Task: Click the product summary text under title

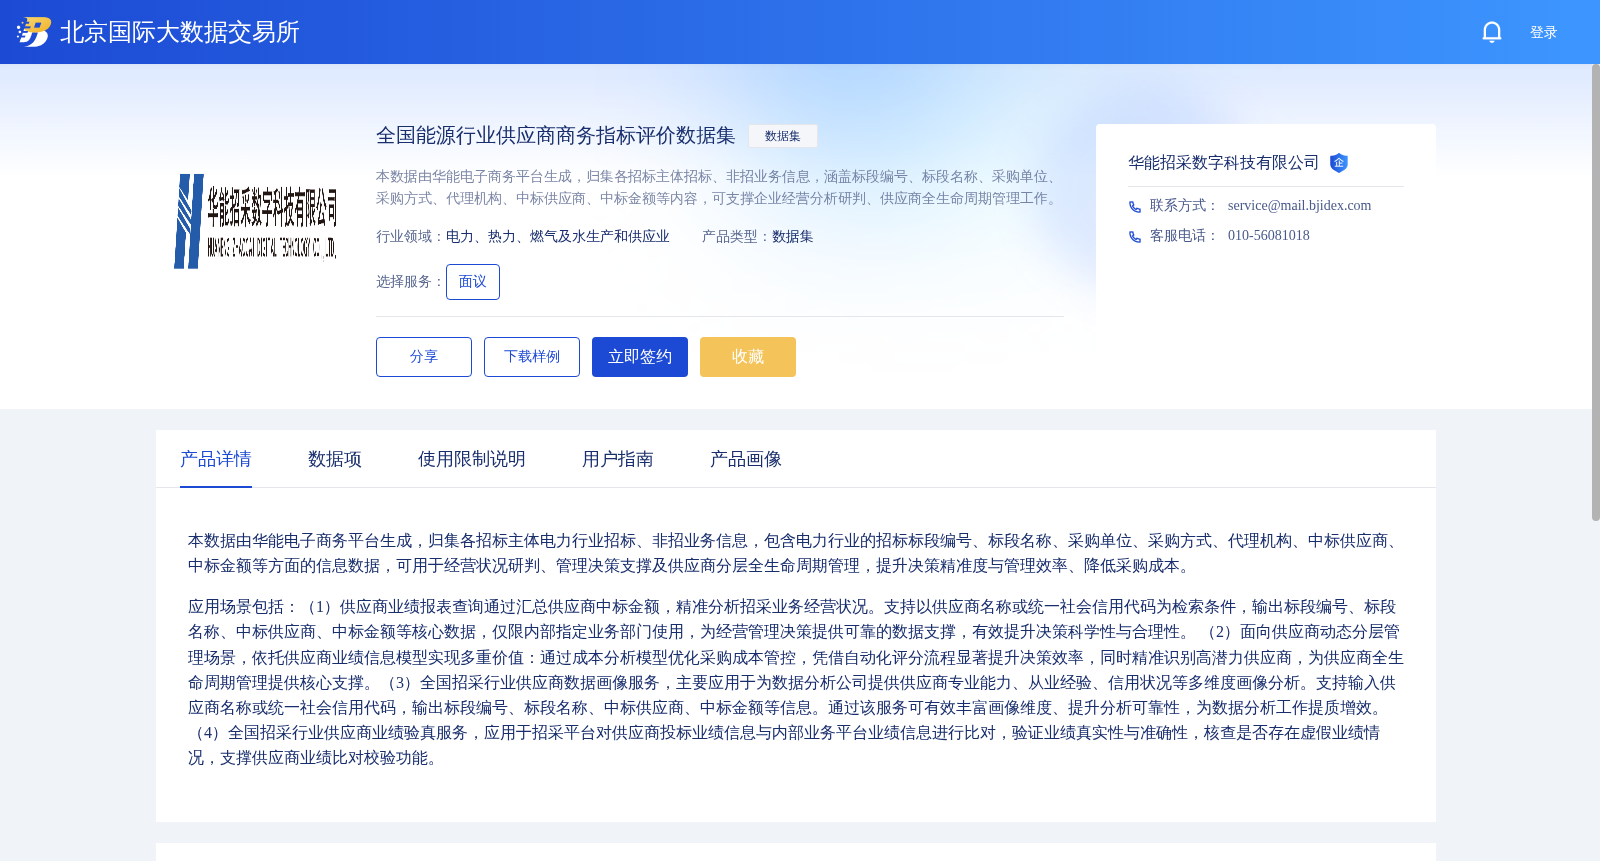Action: coord(719,188)
